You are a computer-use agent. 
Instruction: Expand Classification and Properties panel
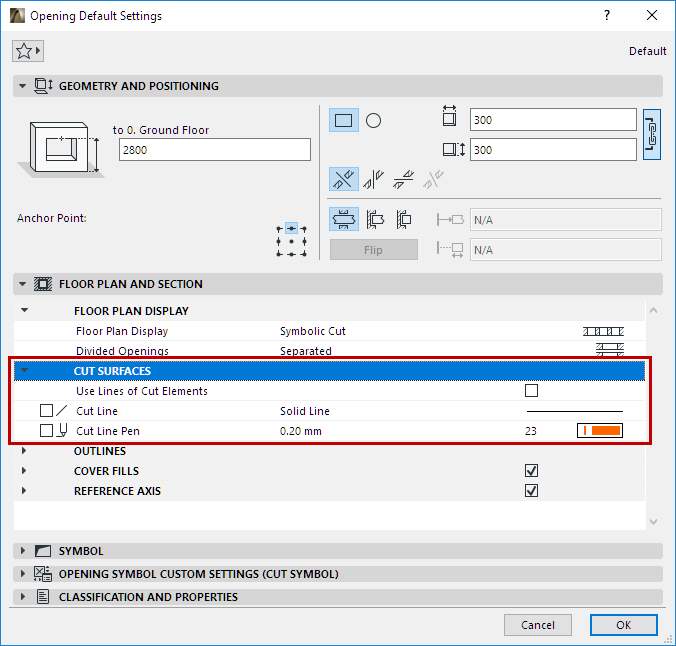tap(23, 597)
